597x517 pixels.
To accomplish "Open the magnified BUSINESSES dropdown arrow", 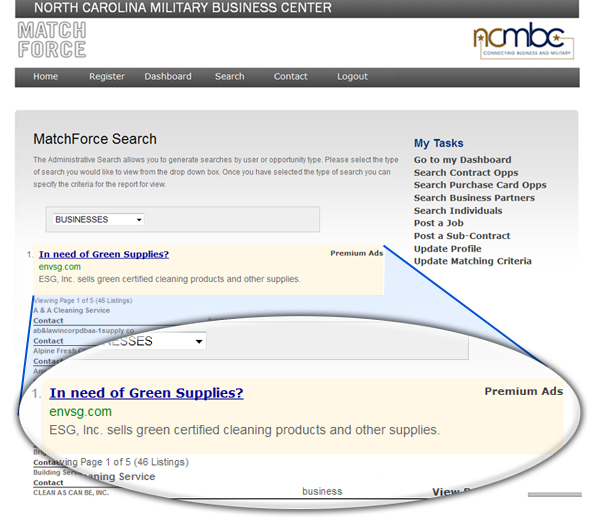I will click(199, 341).
